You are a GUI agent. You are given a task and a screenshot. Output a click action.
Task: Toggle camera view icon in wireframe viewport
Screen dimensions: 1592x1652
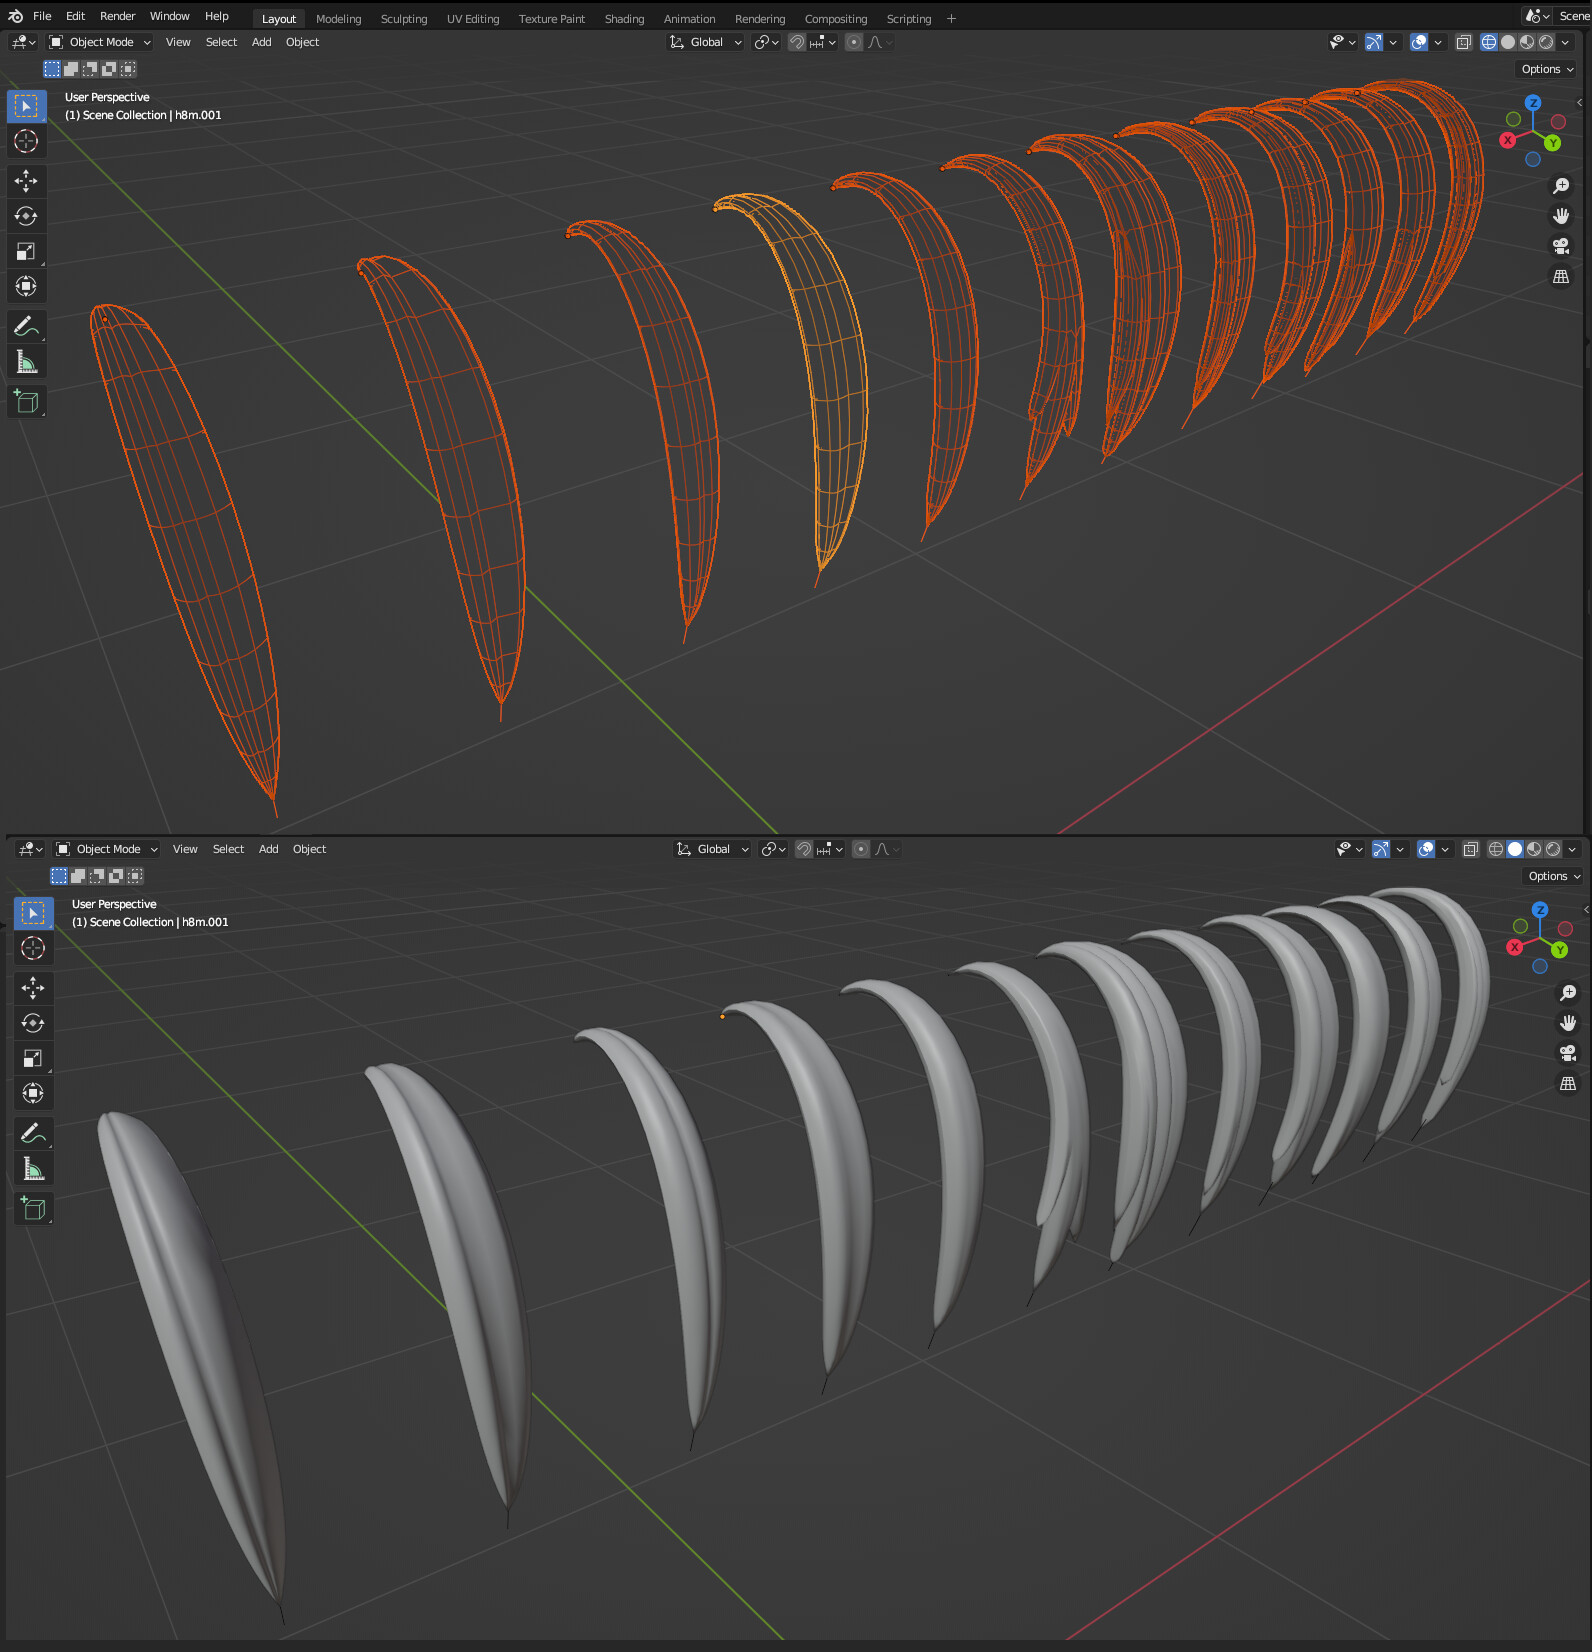tap(1561, 246)
